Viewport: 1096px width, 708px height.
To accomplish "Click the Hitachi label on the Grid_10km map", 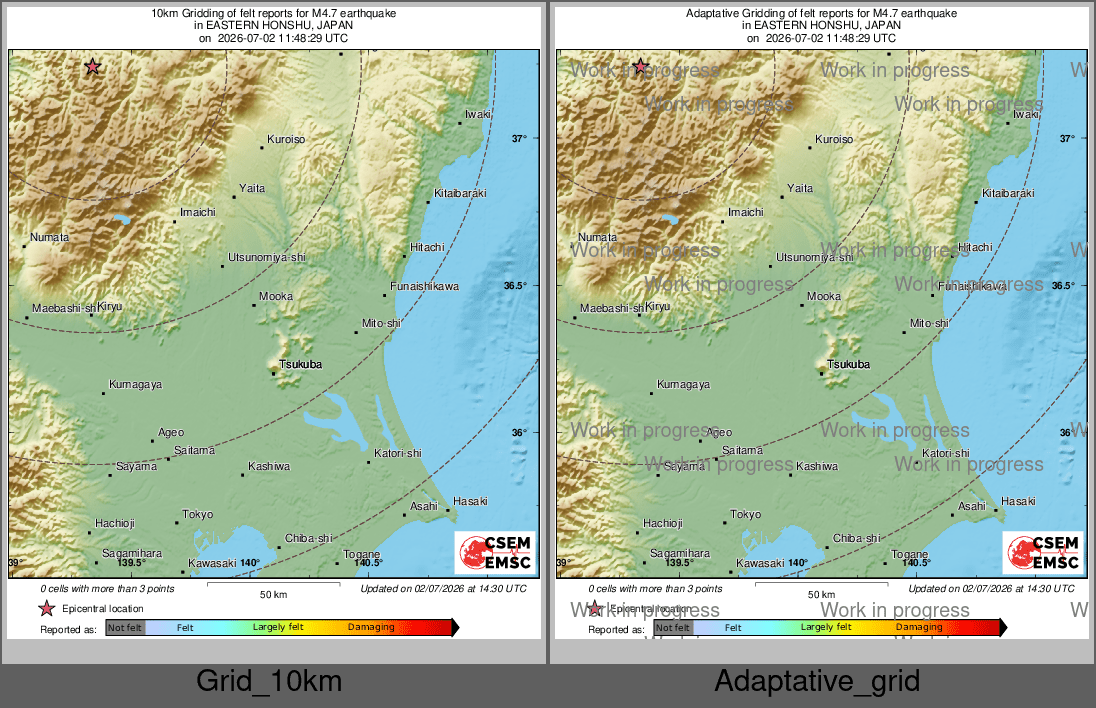I will pos(427,247).
